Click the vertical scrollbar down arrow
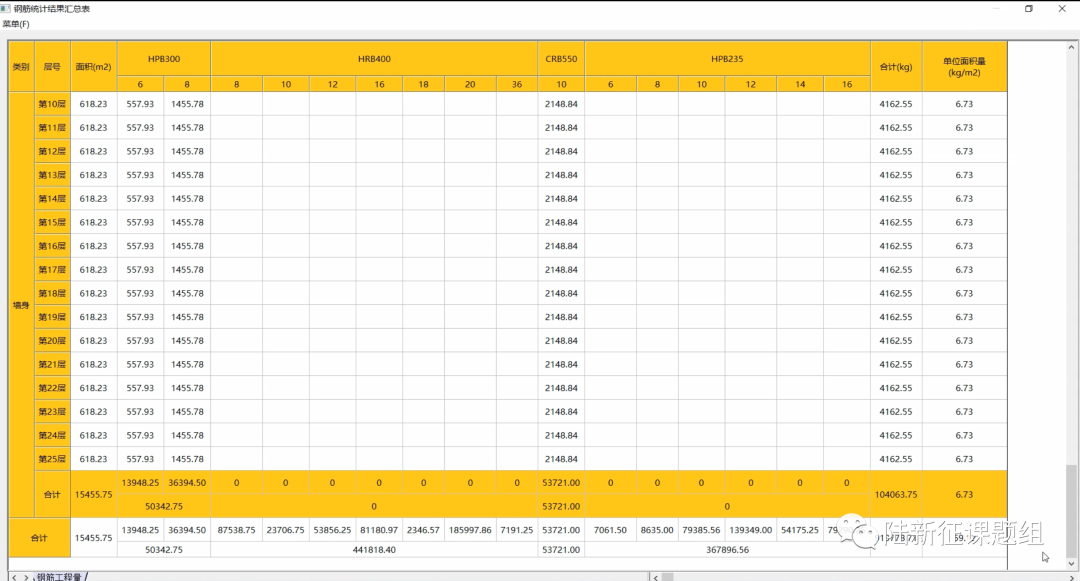 point(1071,564)
